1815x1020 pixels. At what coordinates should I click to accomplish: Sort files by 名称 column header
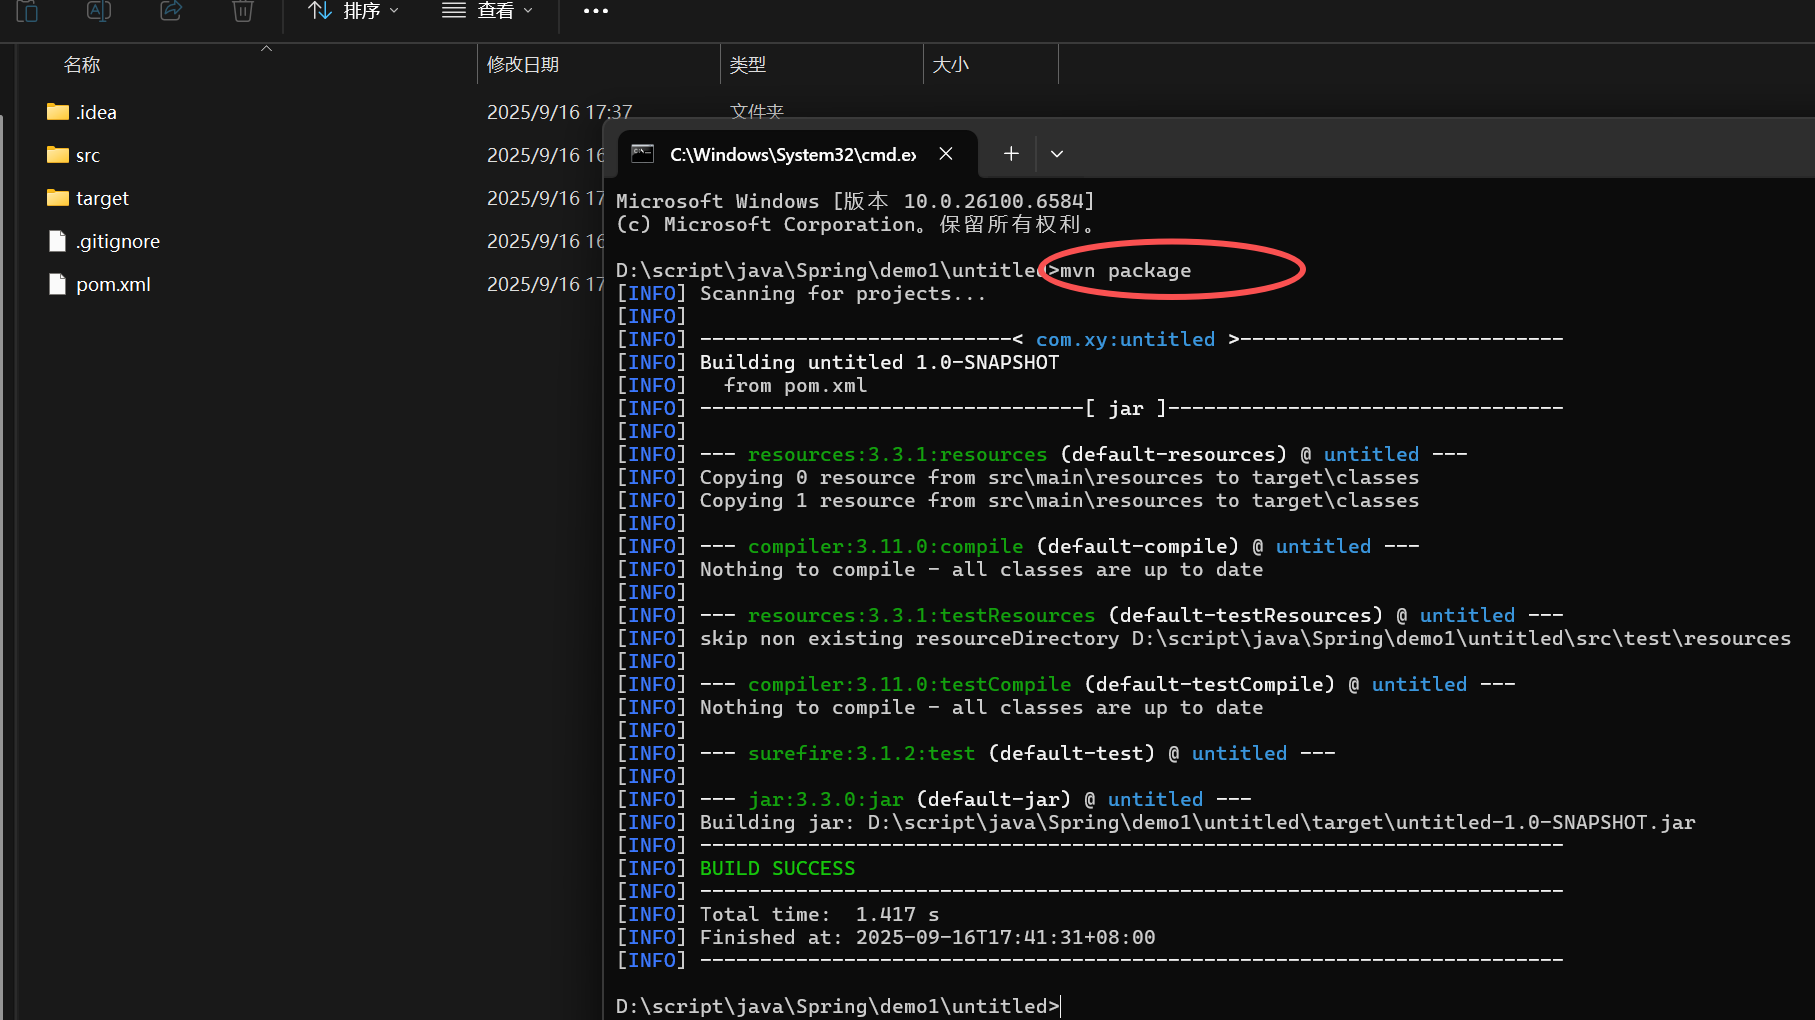coord(82,65)
